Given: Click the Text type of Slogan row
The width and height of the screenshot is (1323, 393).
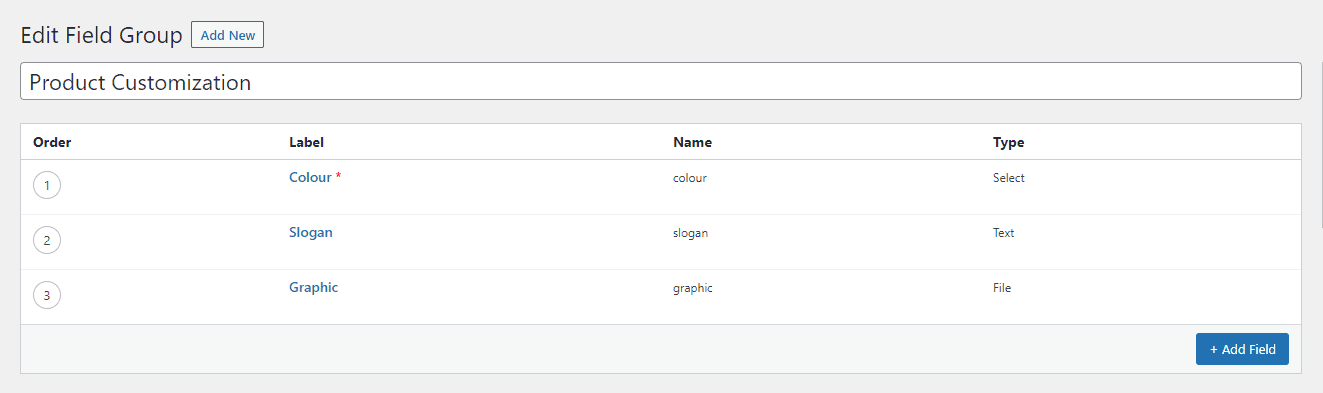Looking at the screenshot, I should 1004,233.
